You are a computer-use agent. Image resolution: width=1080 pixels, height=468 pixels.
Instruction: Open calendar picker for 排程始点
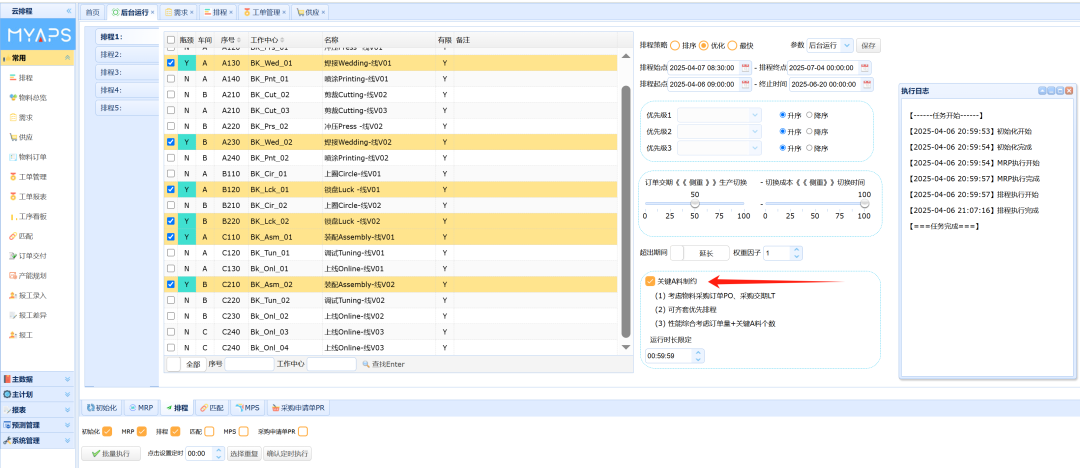(744, 67)
